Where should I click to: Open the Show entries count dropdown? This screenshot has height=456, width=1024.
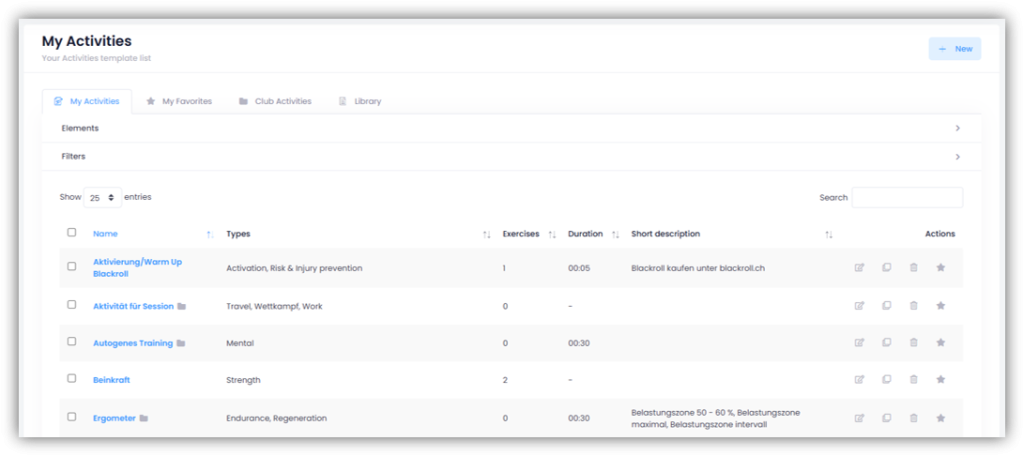click(x=103, y=198)
